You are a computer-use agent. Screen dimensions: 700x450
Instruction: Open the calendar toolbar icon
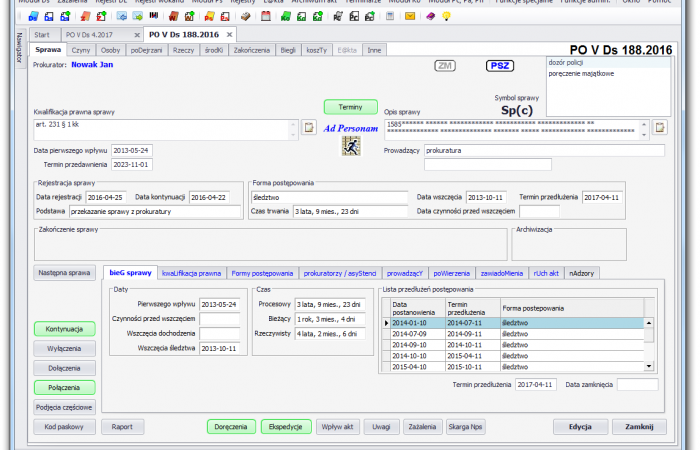[266, 17]
